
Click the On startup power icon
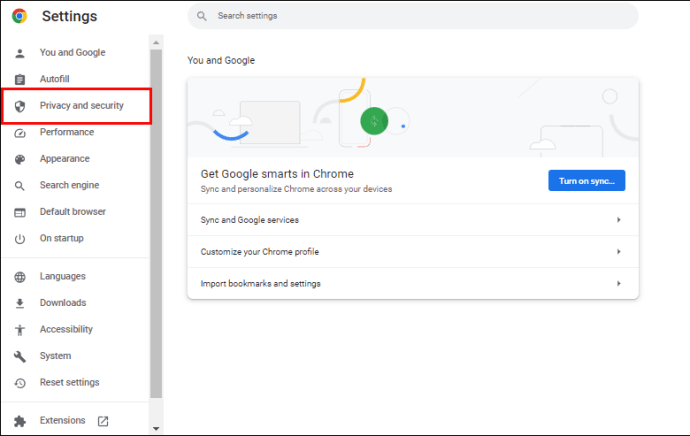click(20, 239)
